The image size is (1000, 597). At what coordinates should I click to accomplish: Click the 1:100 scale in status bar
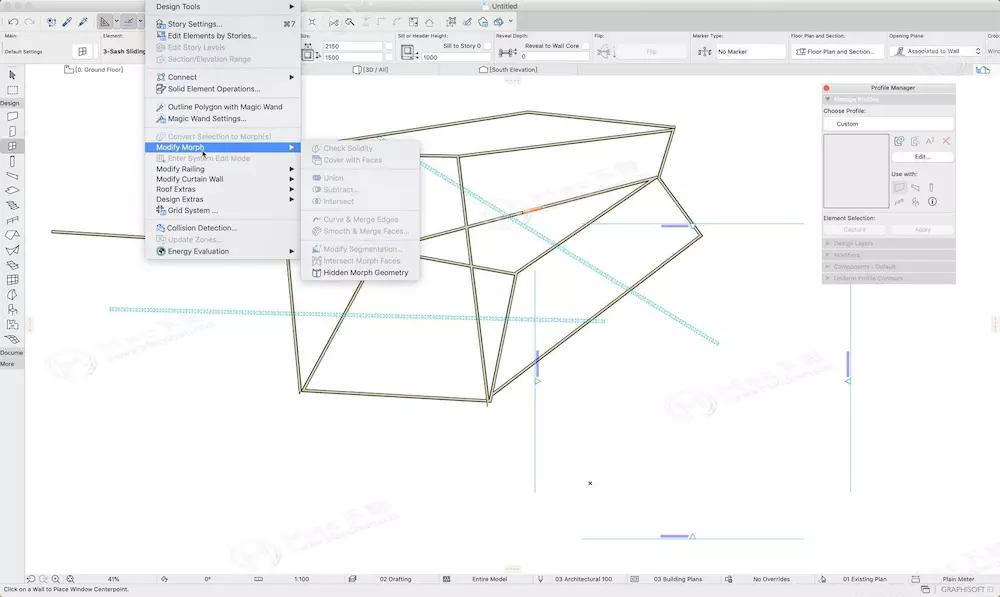click(x=302, y=579)
